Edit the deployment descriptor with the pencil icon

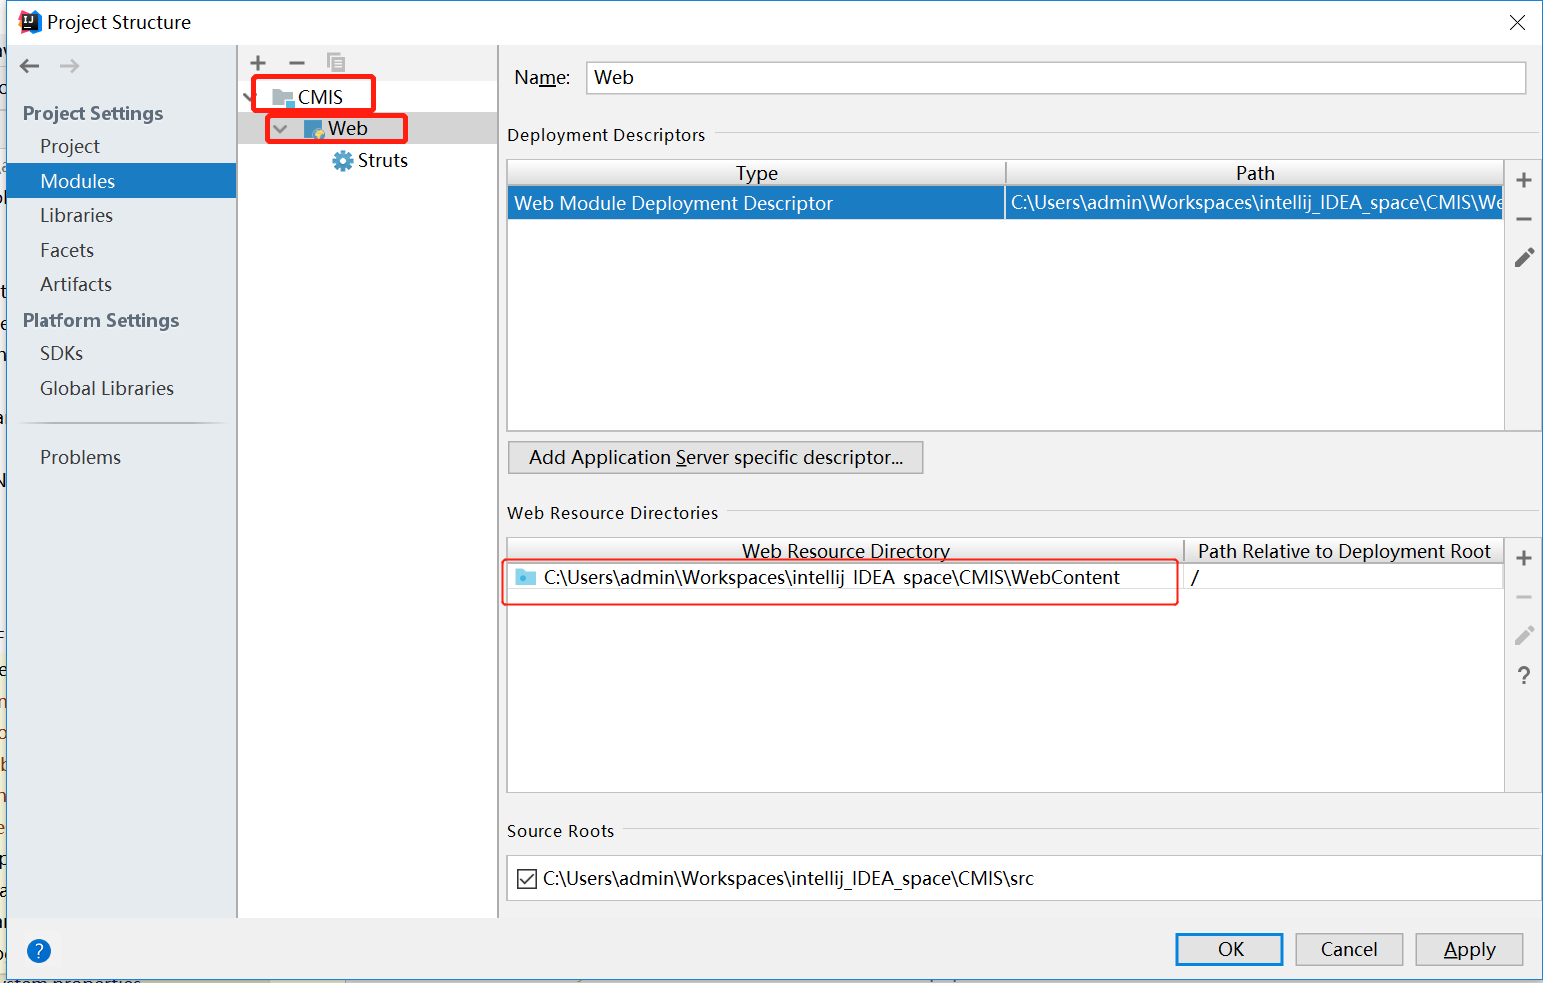(x=1524, y=258)
